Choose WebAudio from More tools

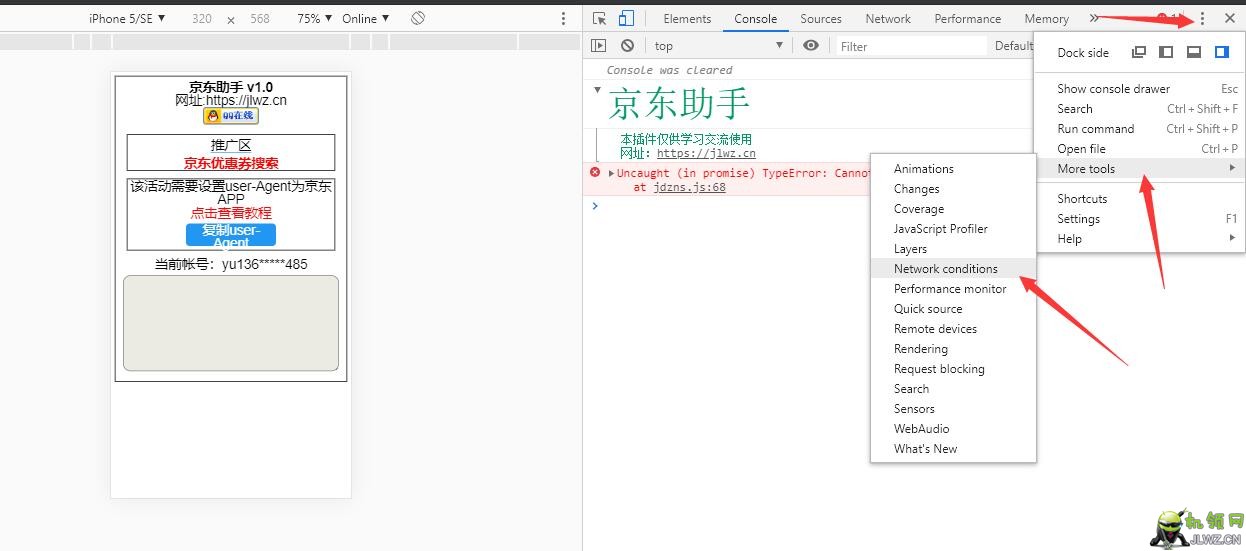click(x=953, y=428)
